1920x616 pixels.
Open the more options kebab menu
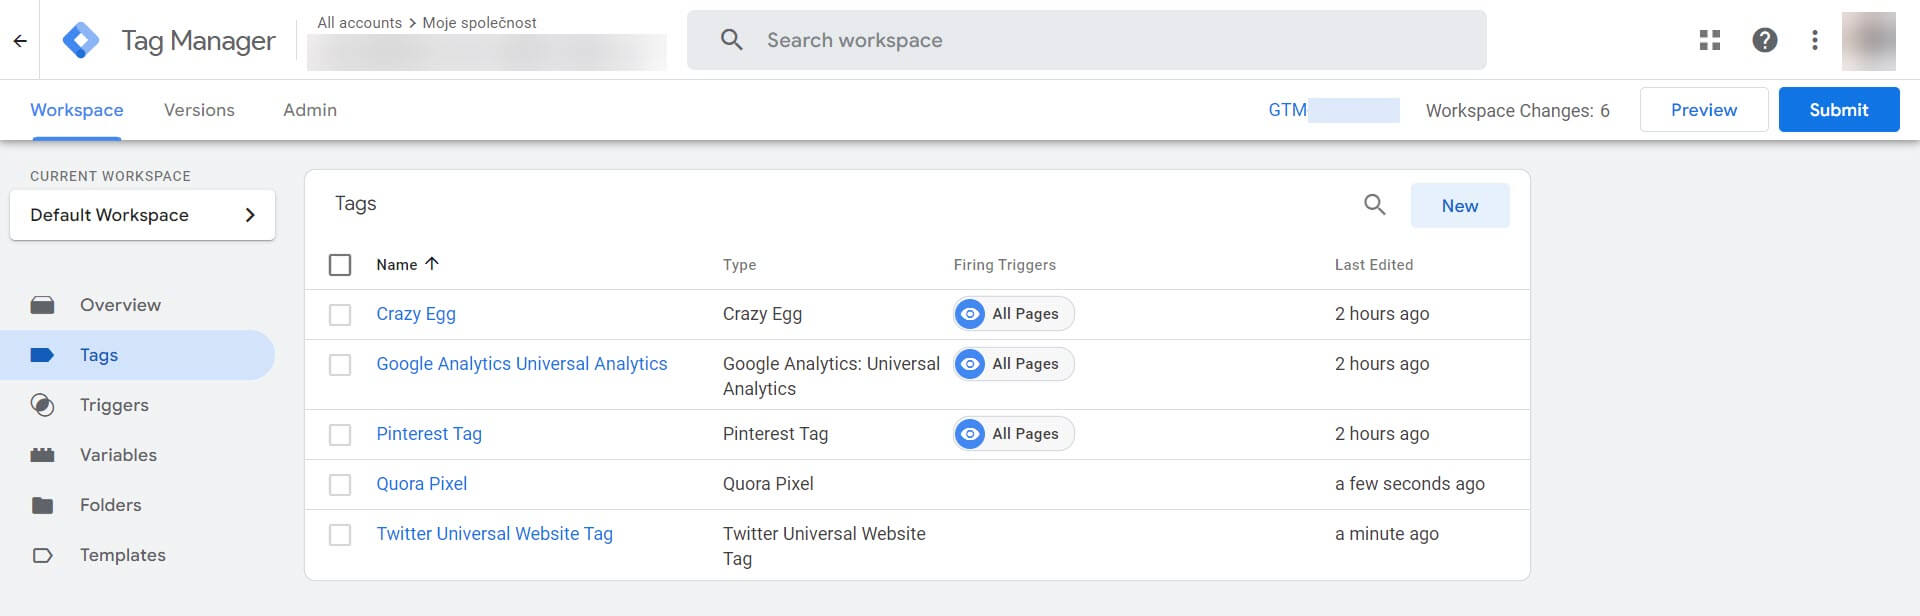coord(1815,40)
